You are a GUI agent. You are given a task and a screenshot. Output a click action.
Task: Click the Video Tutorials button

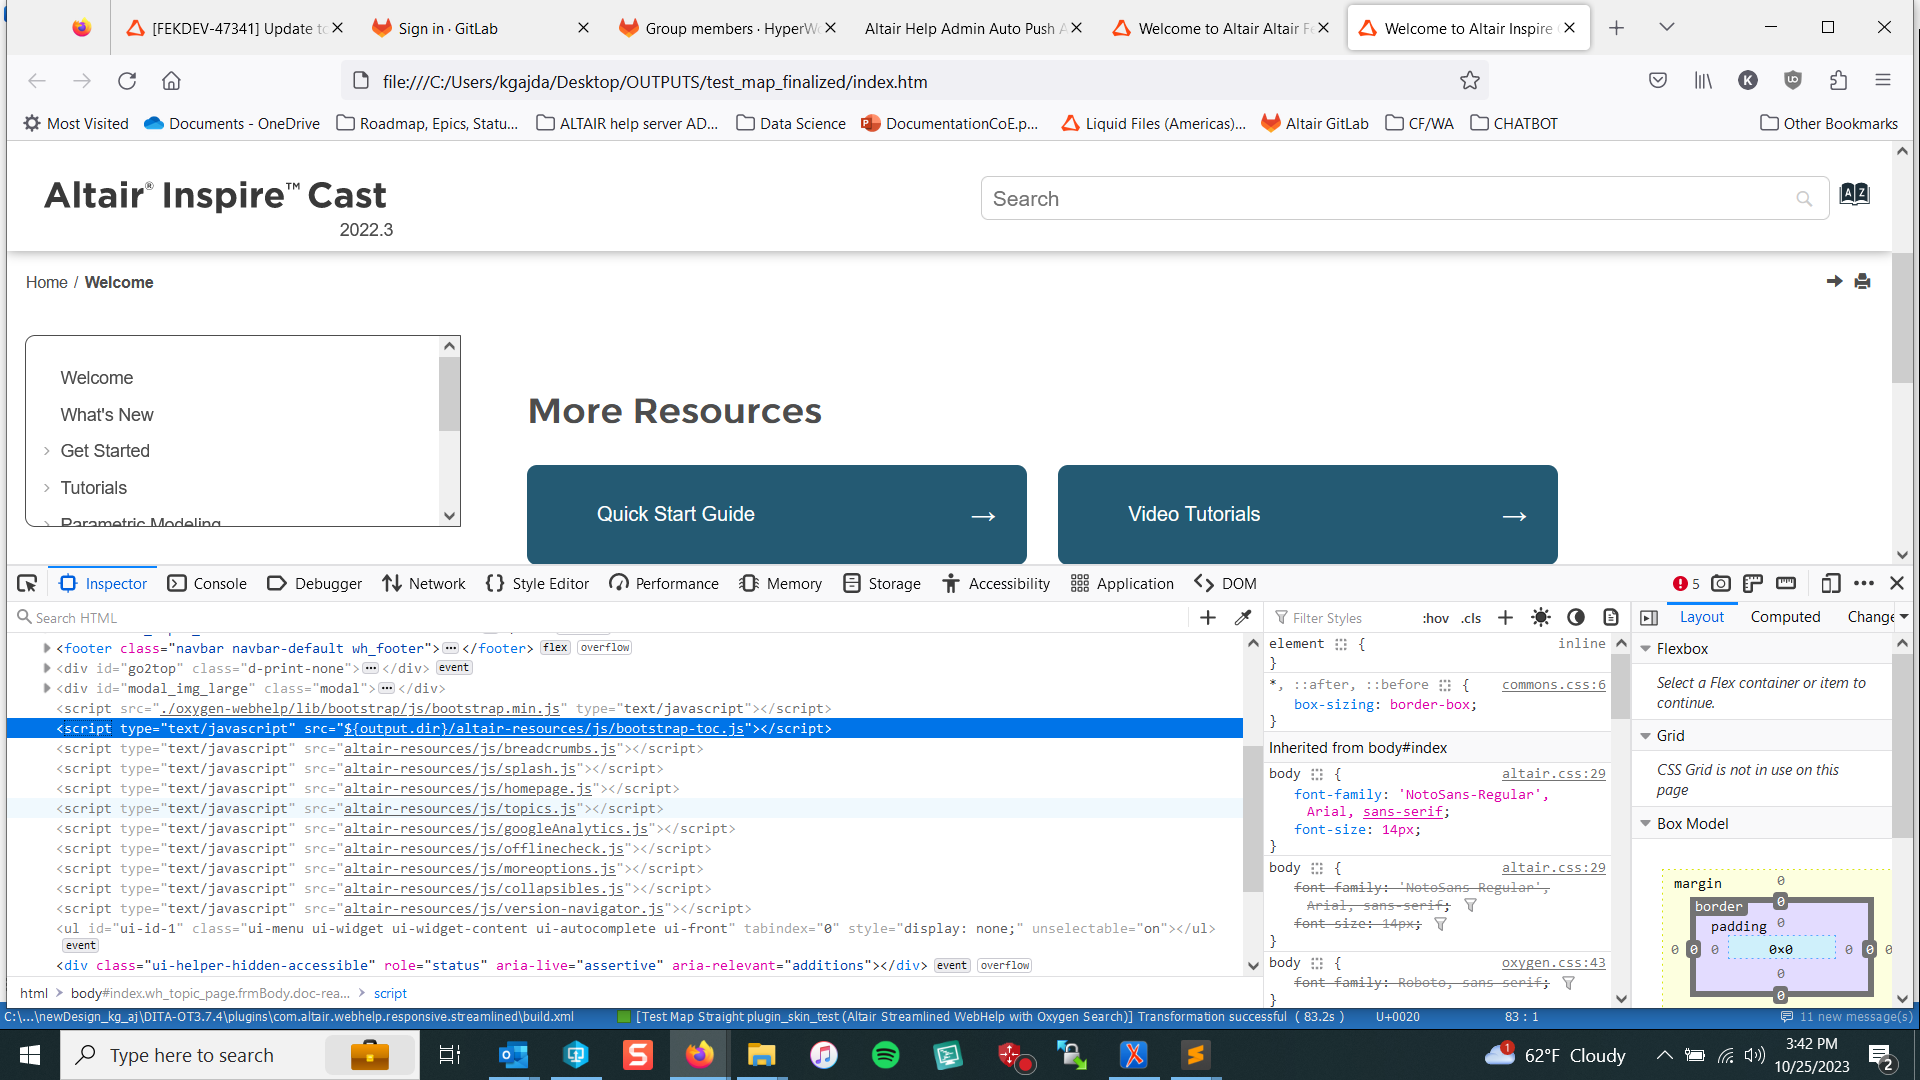(1307, 514)
